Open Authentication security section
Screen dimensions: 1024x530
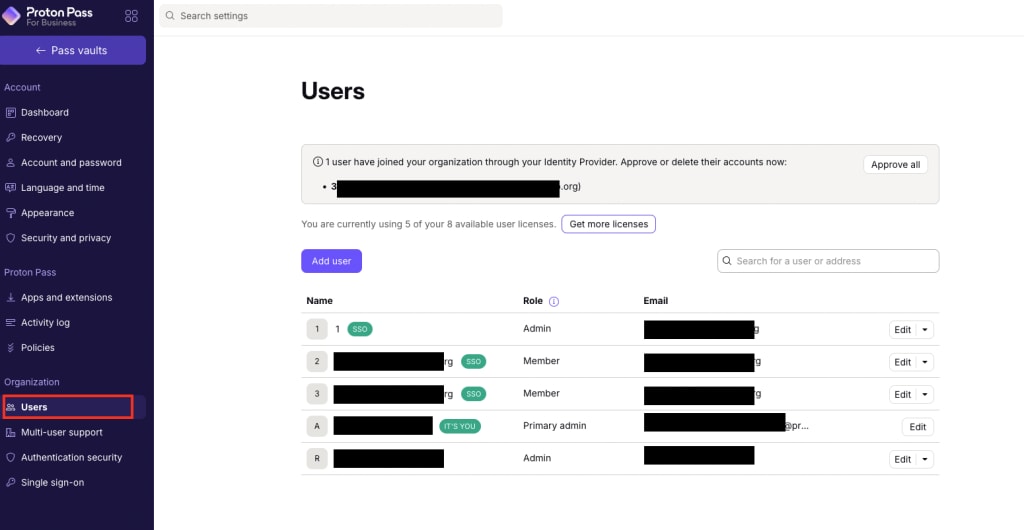pos(71,458)
